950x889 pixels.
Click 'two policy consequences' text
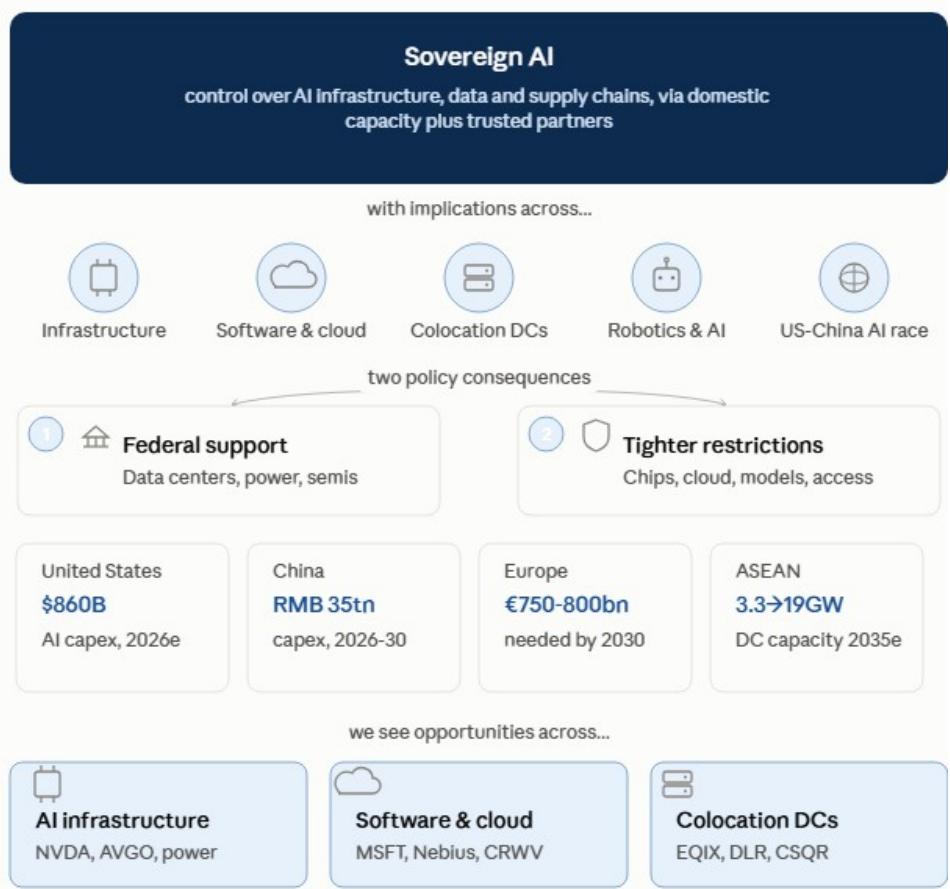479,378
